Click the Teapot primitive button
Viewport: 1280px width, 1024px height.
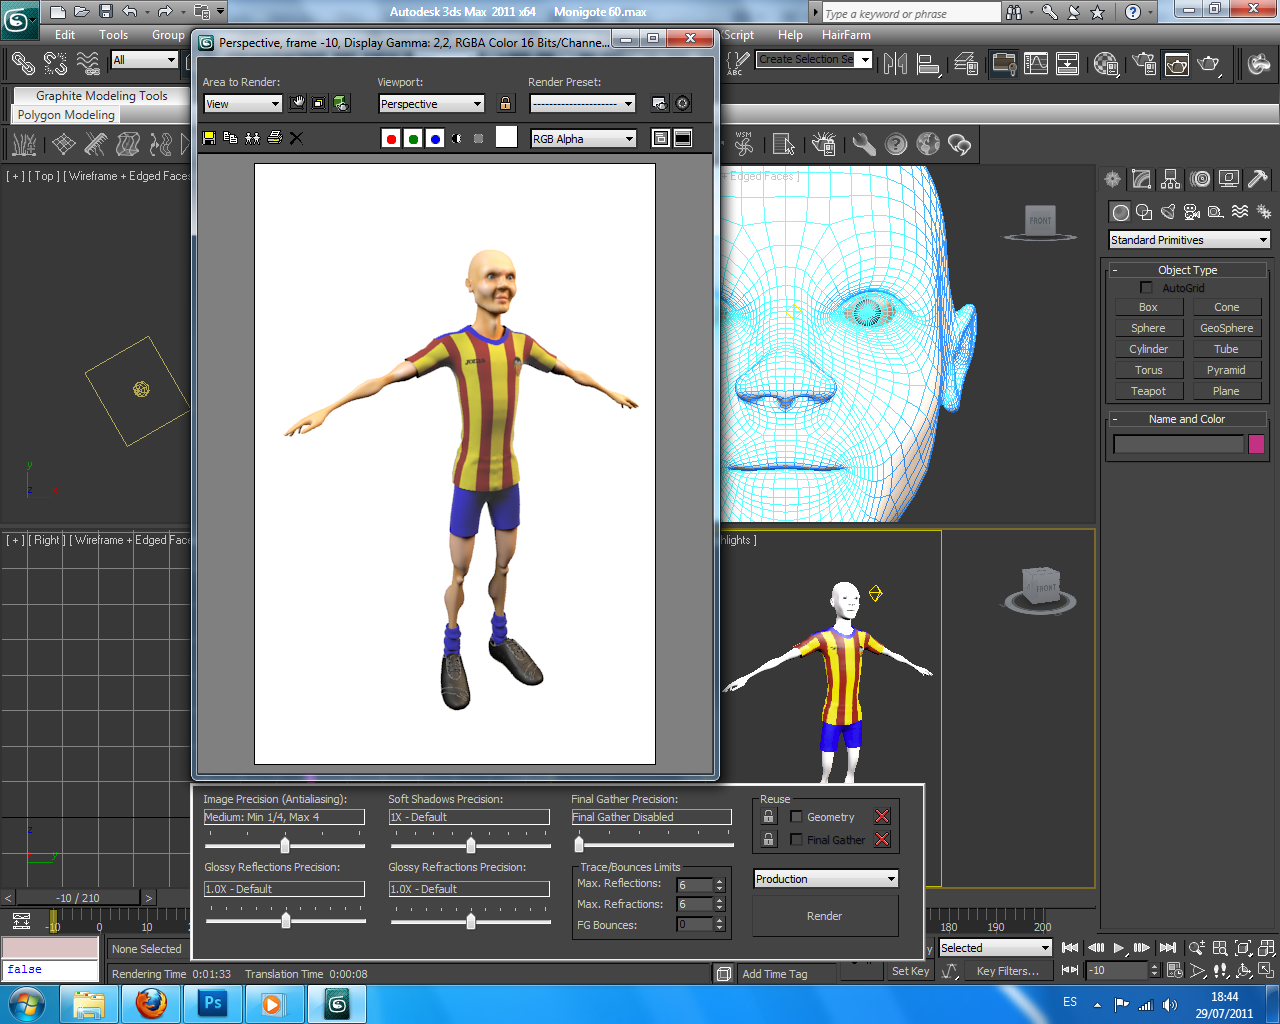1148,391
